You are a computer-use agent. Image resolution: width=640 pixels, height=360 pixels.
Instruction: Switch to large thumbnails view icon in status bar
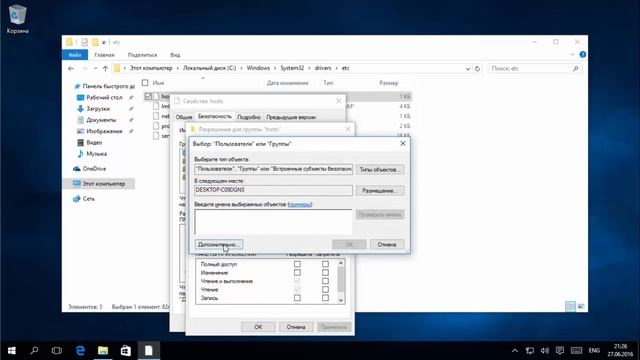click(x=581, y=306)
